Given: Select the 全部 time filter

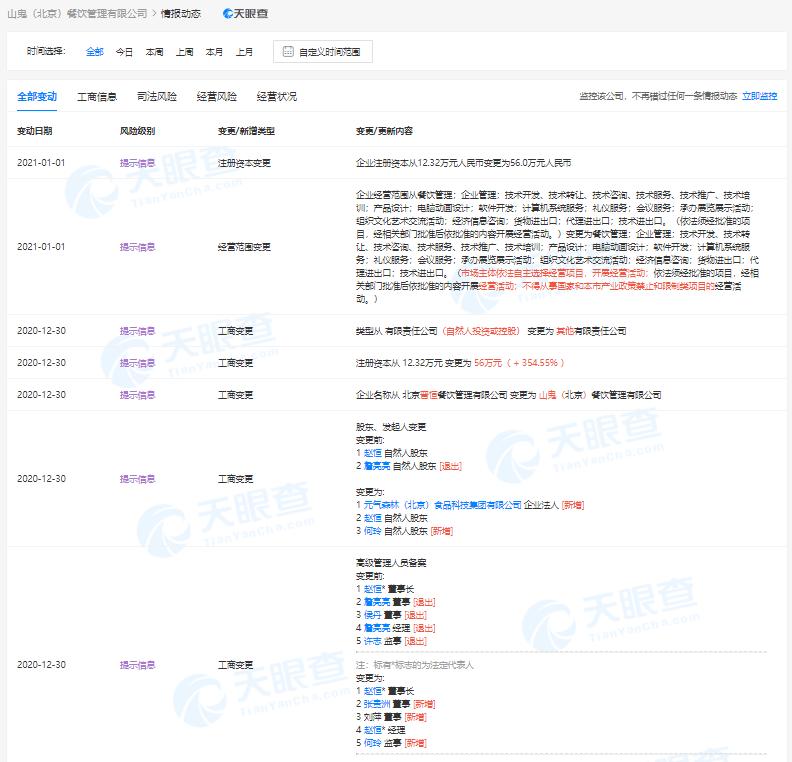Looking at the screenshot, I should (x=94, y=51).
